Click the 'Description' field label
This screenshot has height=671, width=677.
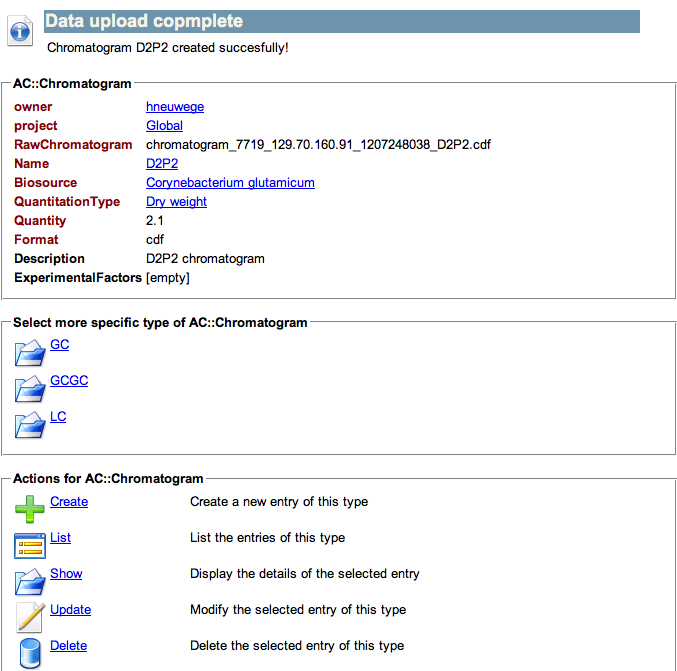pos(49,259)
